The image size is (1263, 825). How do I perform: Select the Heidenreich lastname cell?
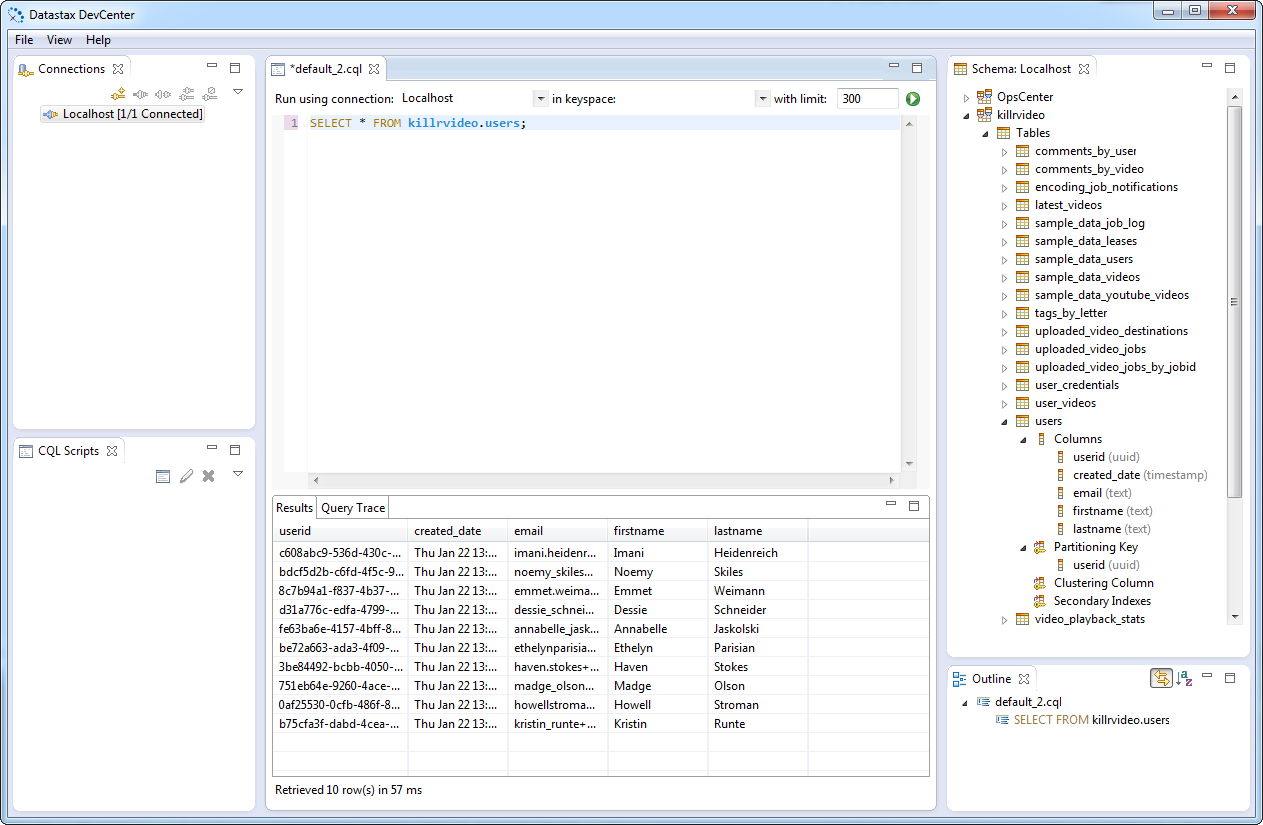(x=758, y=552)
